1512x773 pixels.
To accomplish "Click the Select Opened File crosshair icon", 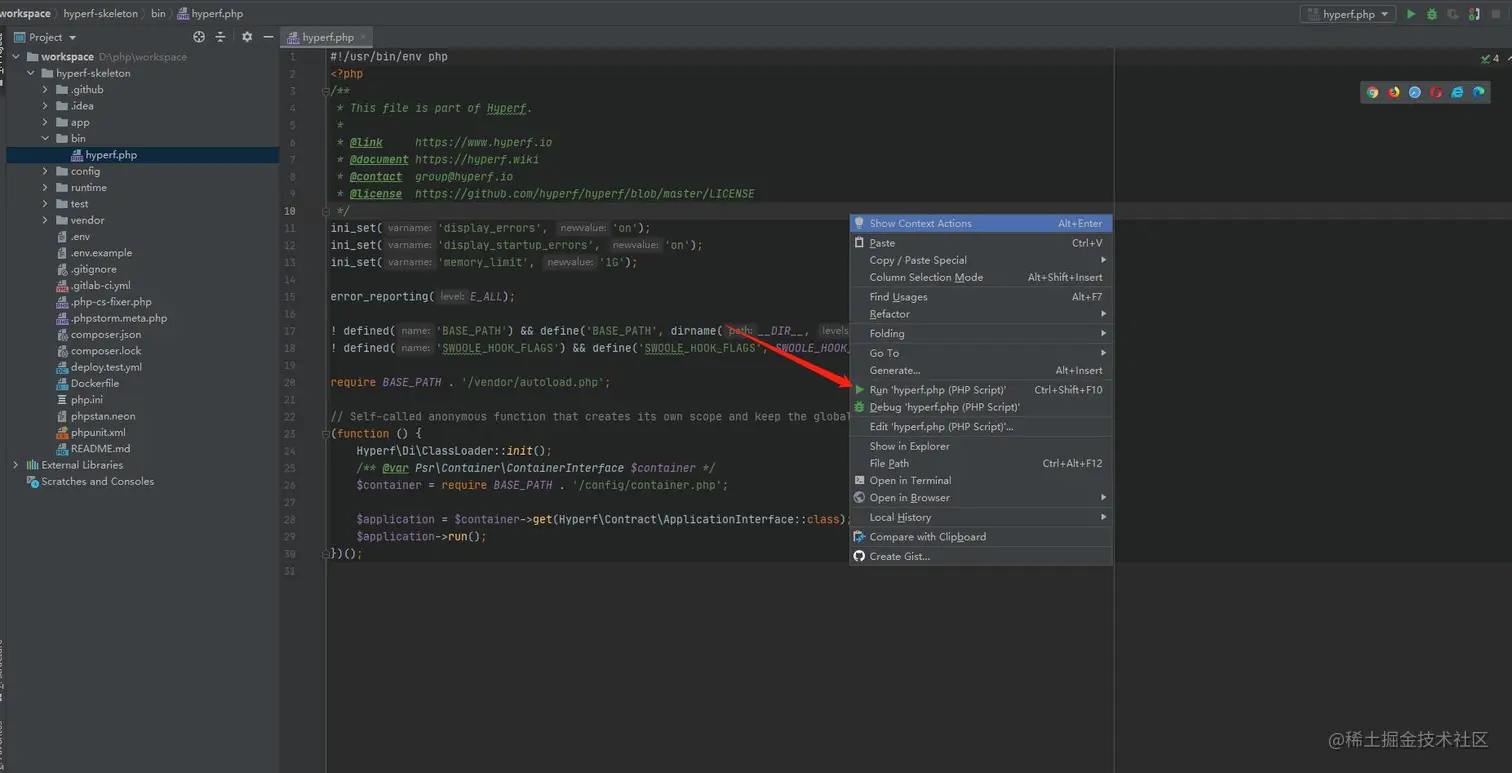I will [x=199, y=37].
